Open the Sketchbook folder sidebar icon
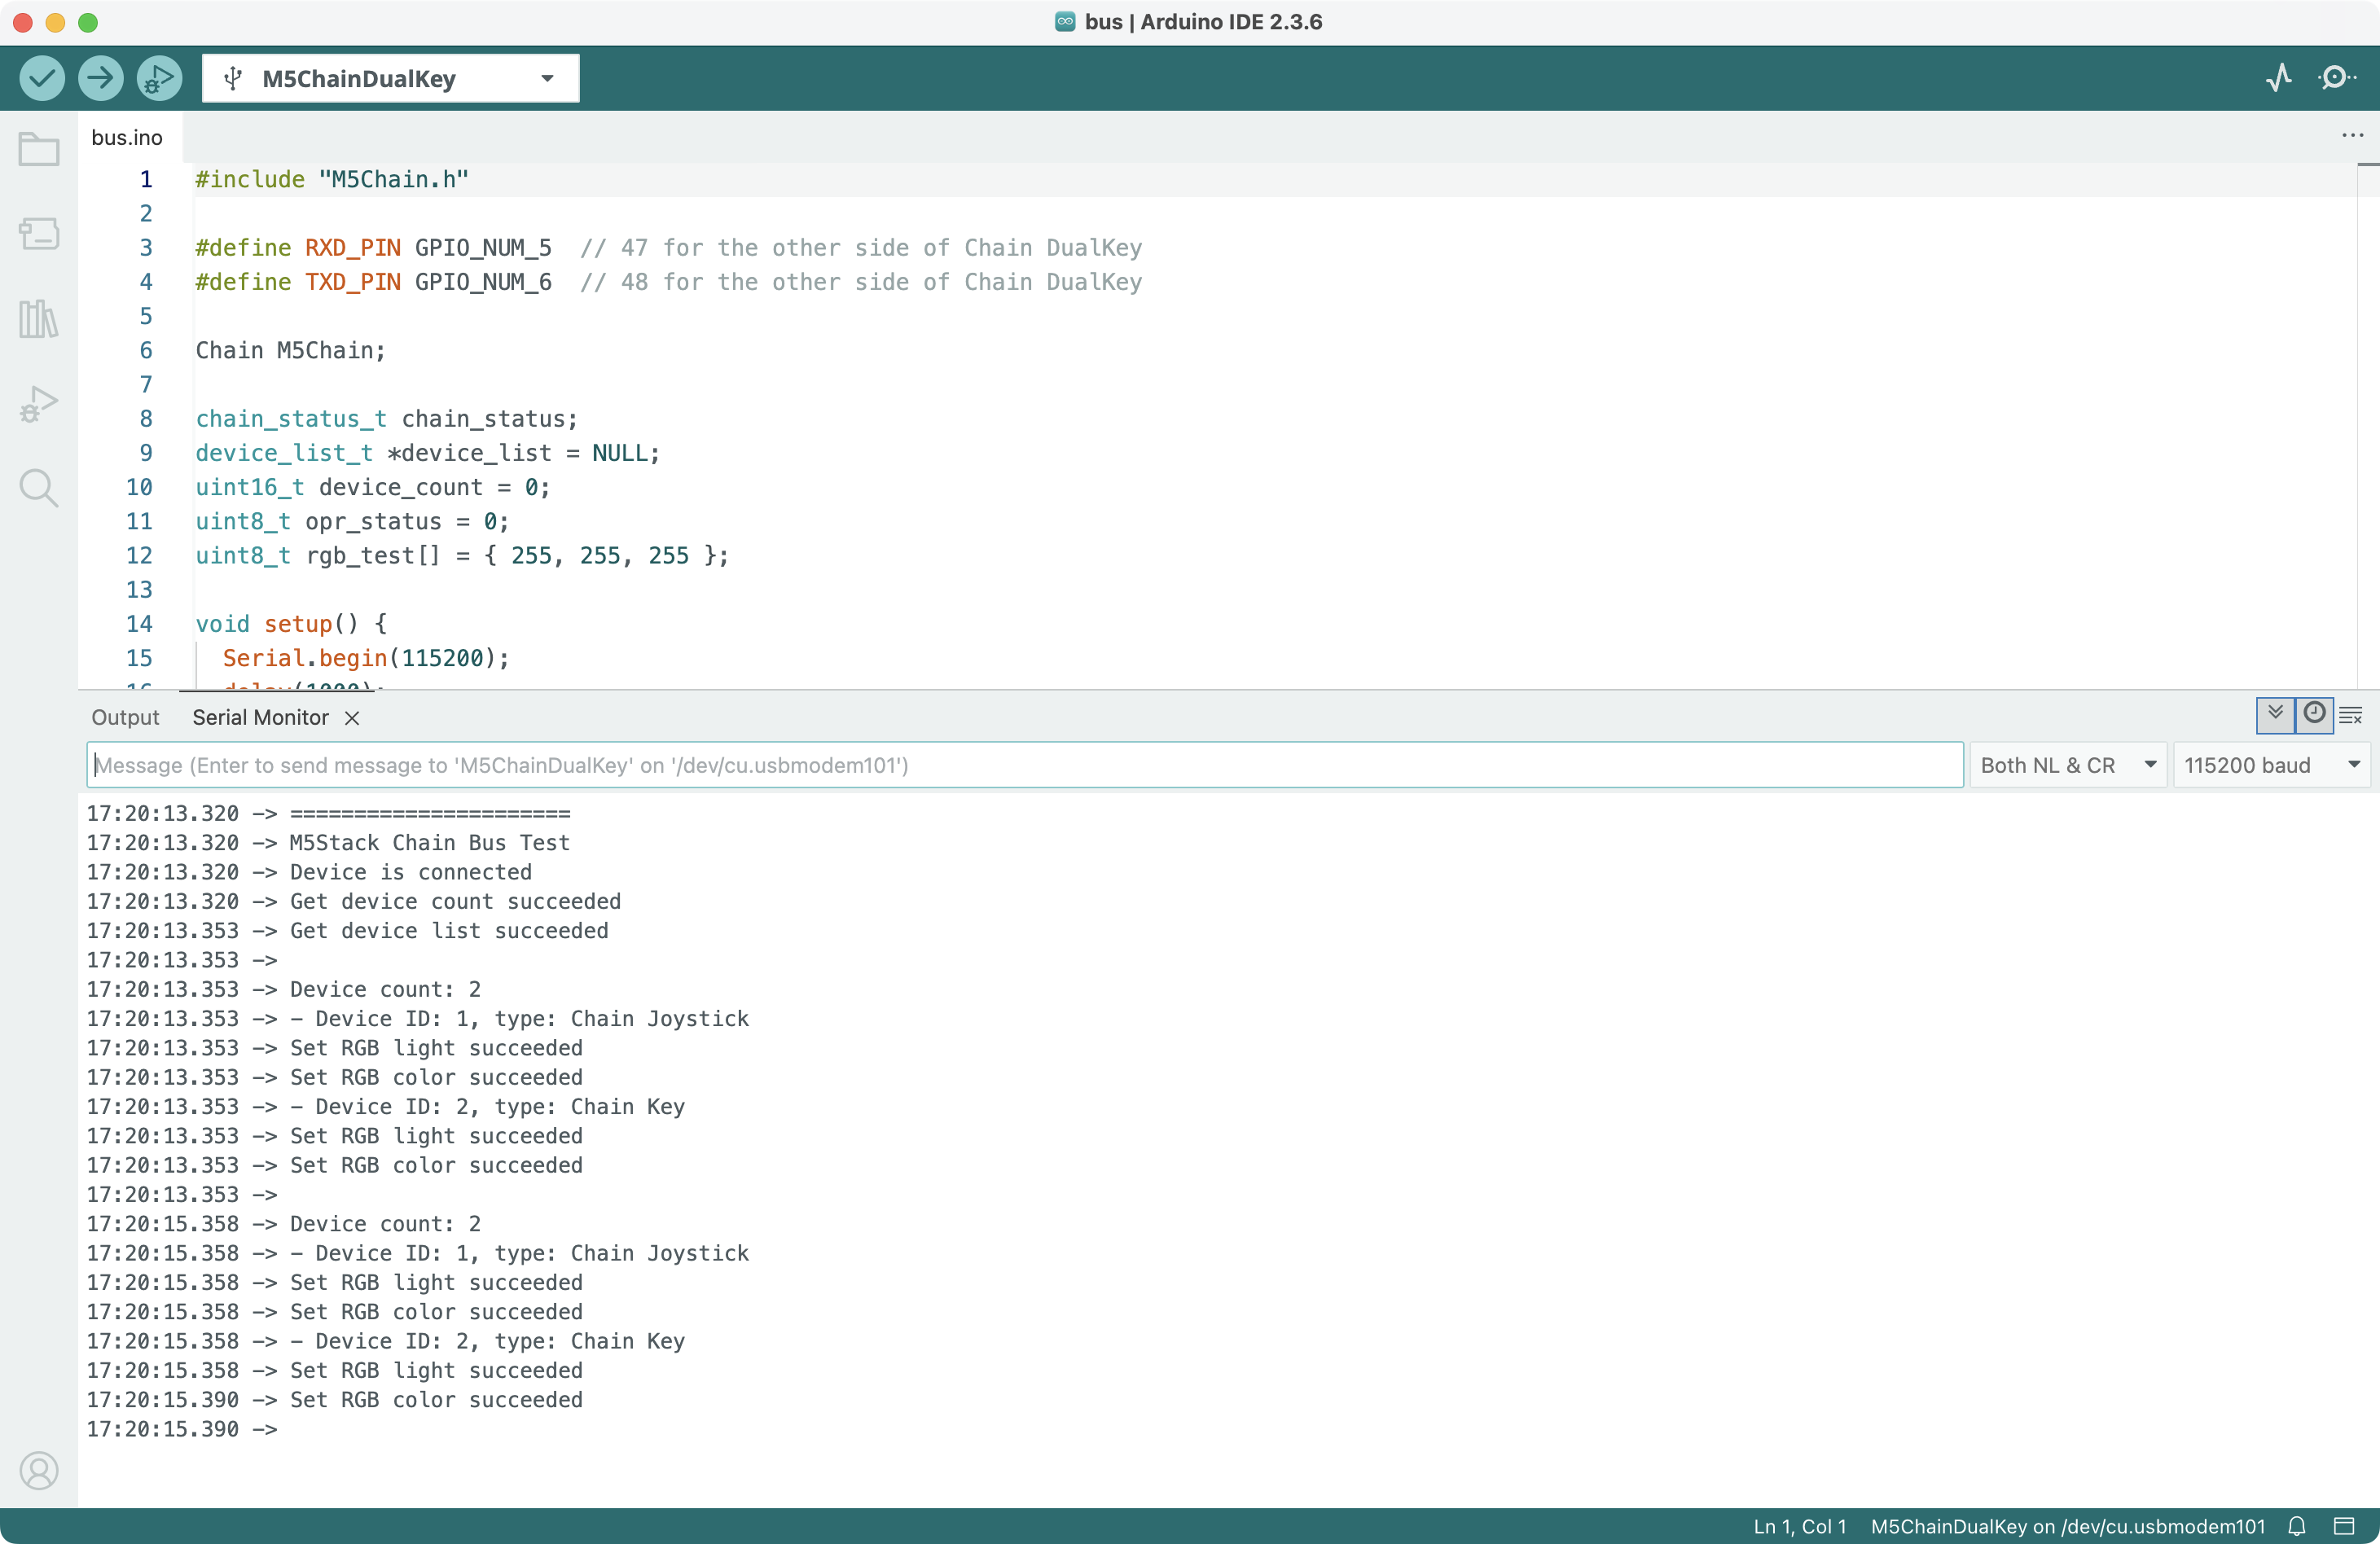 click(39, 150)
